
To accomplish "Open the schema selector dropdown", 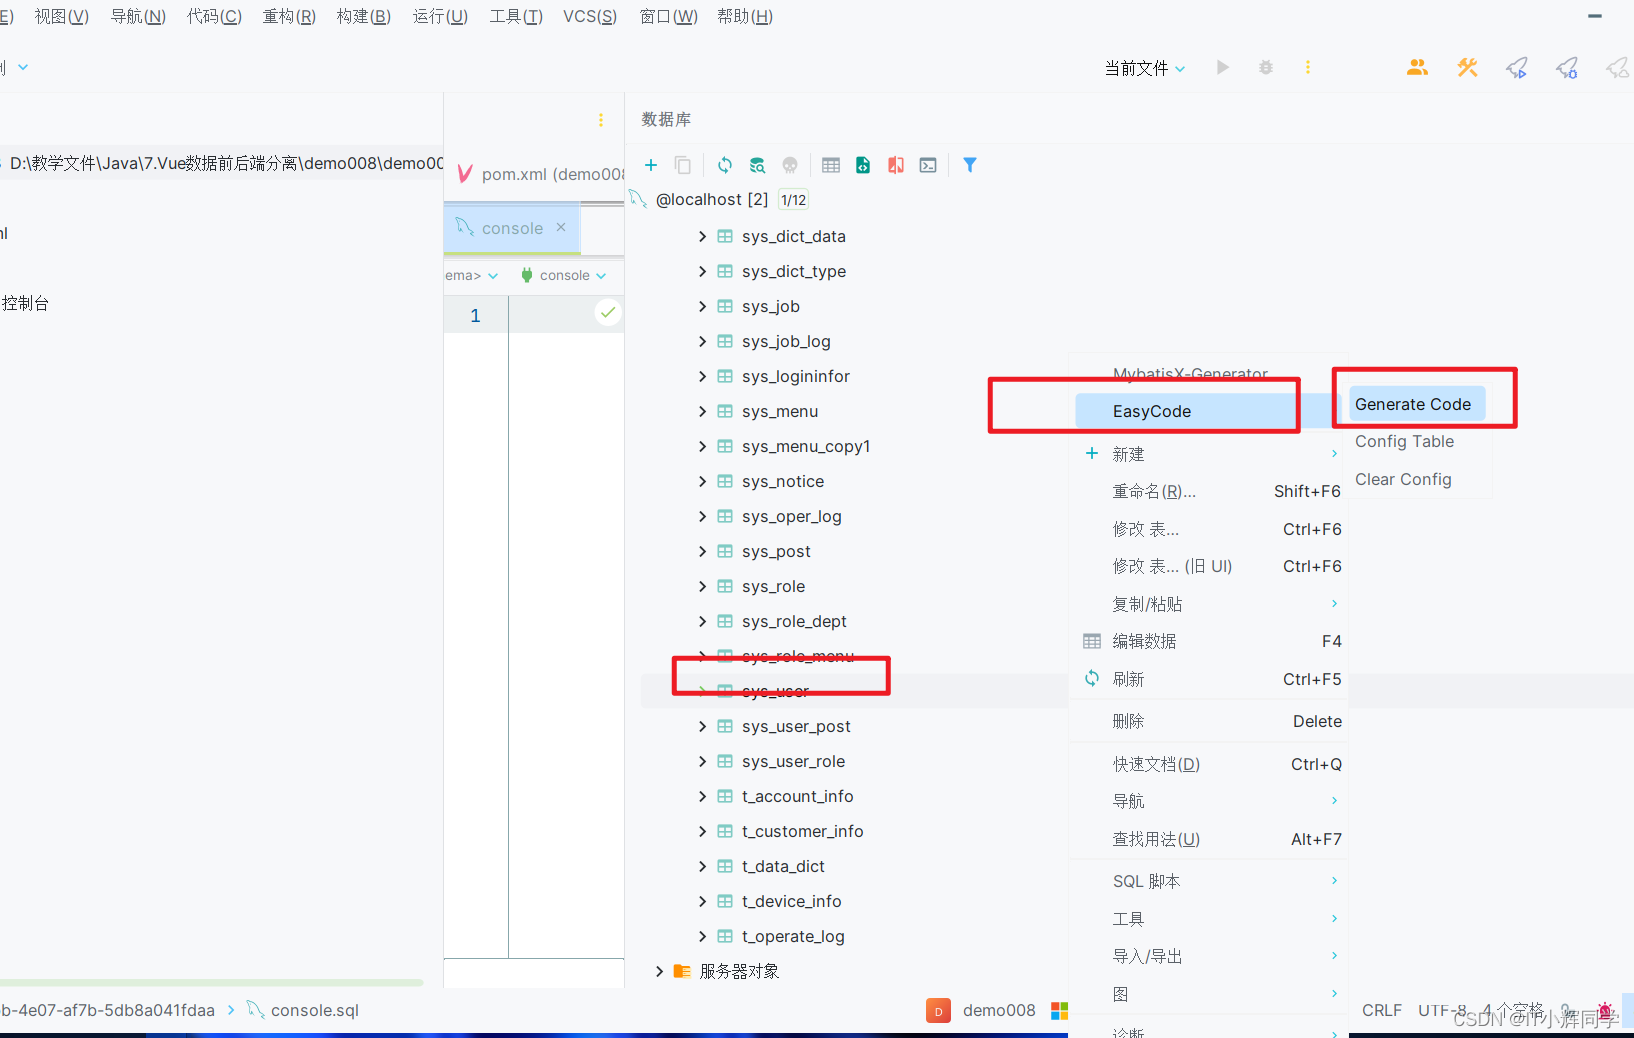I will pos(472,275).
